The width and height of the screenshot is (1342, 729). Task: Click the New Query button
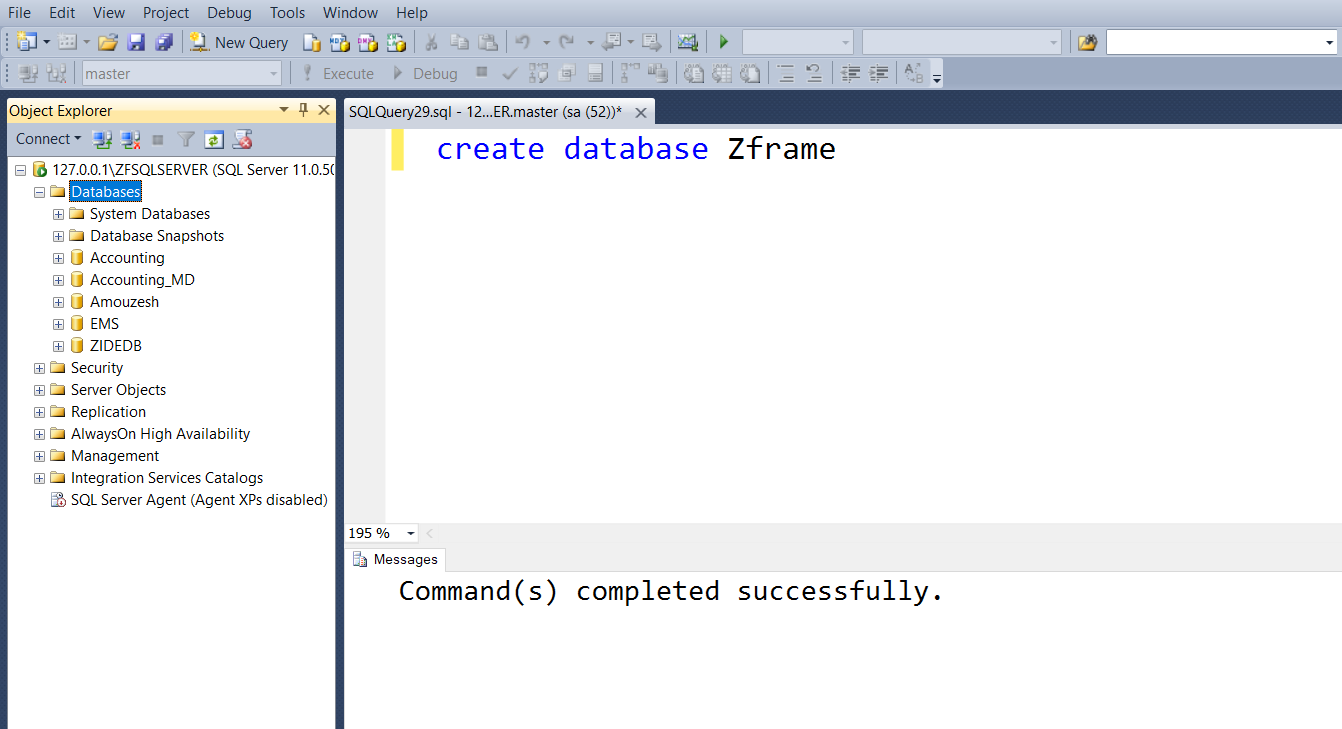pos(240,42)
